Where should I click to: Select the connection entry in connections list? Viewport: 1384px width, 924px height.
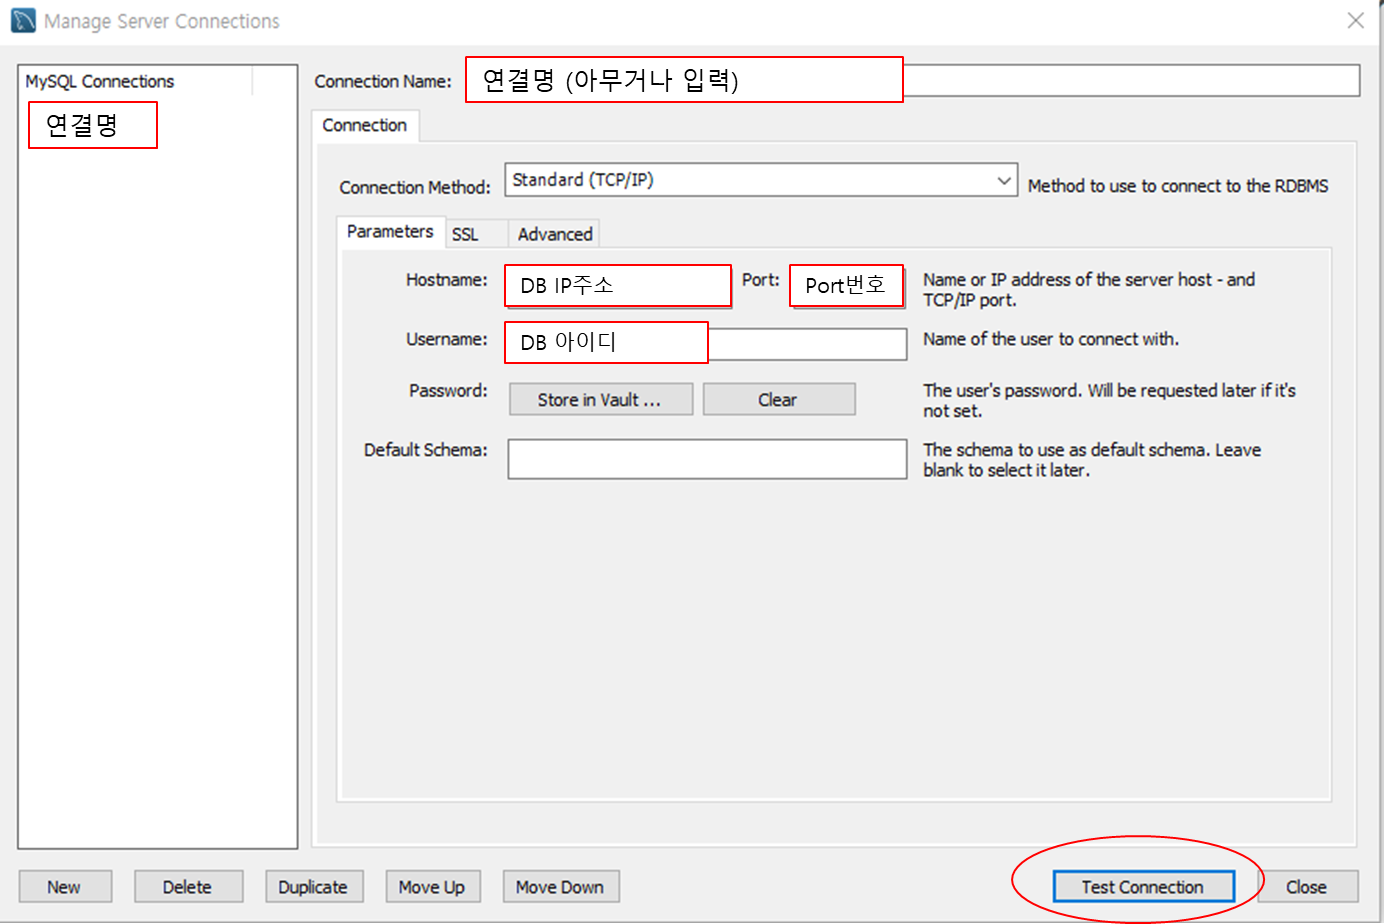pyautogui.click(x=93, y=125)
